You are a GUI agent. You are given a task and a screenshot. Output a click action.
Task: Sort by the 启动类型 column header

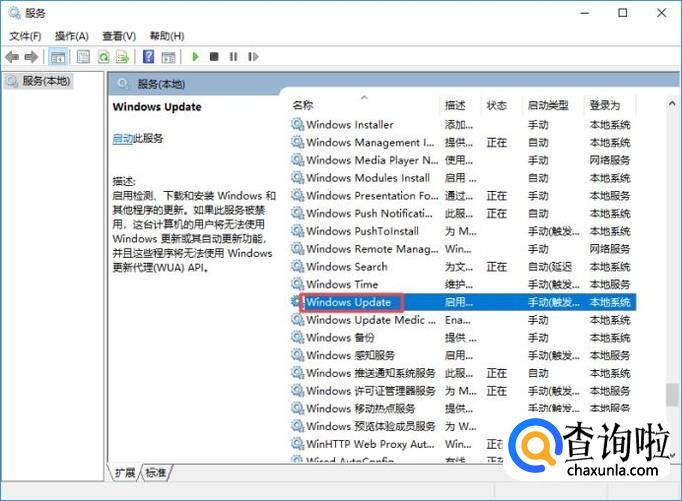tap(548, 105)
